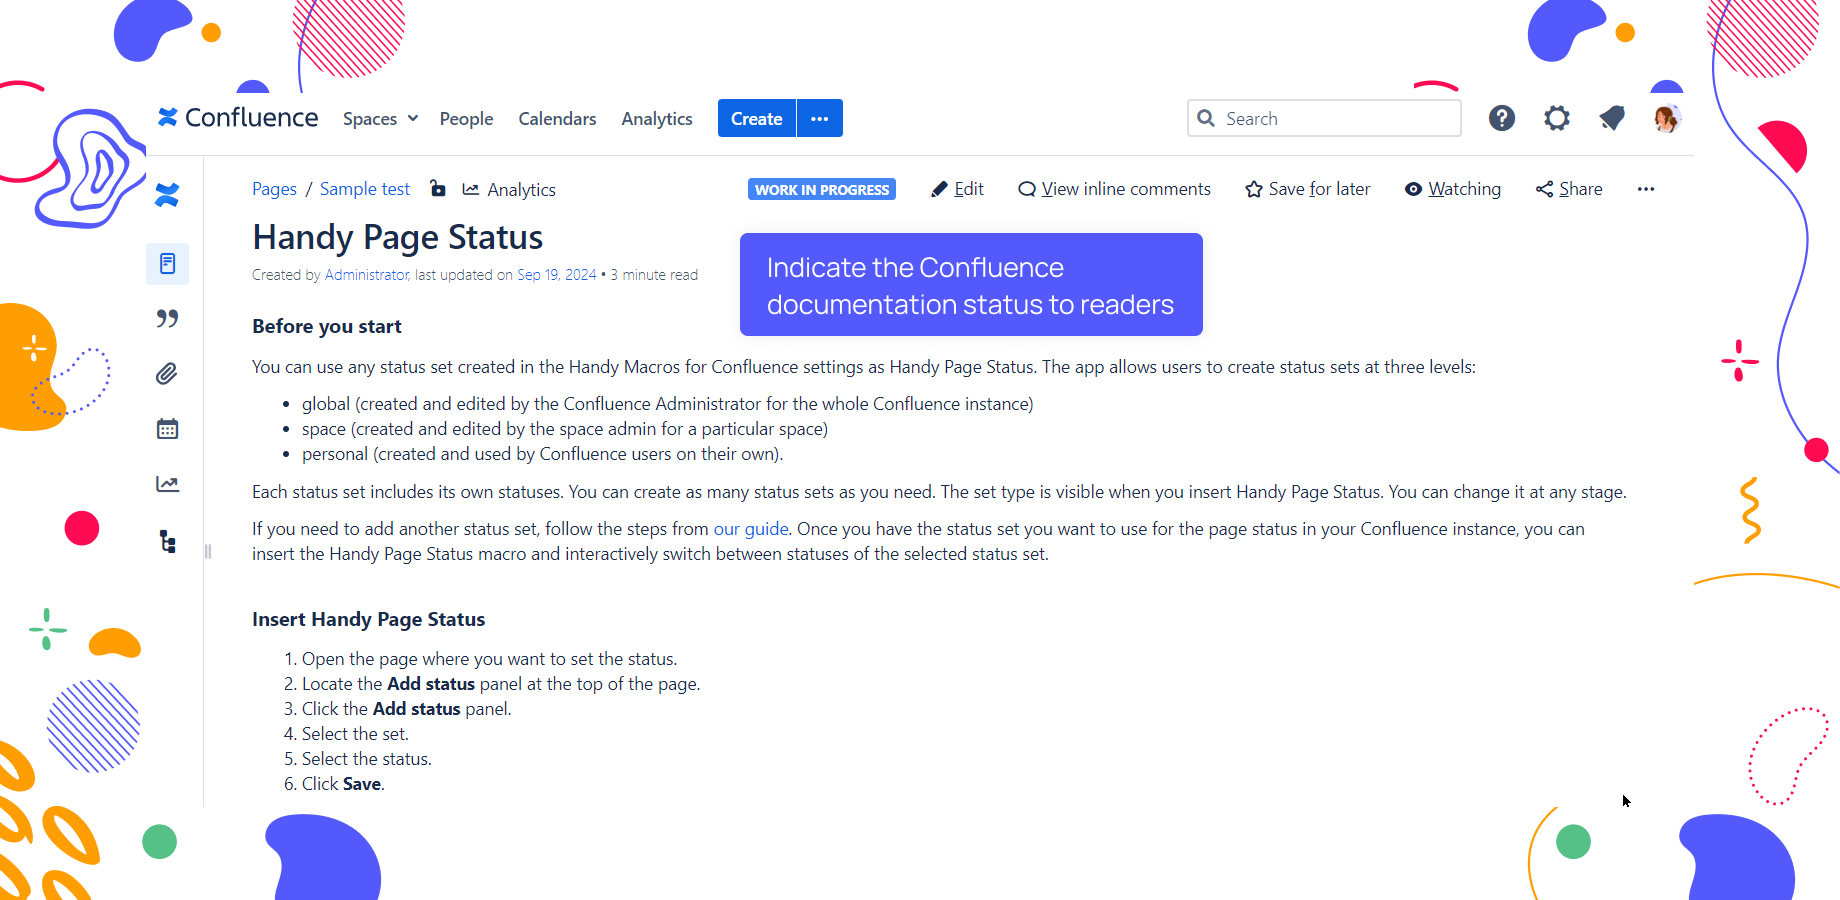The height and width of the screenshot is (900, 1840).
Task: Click Edit to modify the page
Action: click(957, 189)
